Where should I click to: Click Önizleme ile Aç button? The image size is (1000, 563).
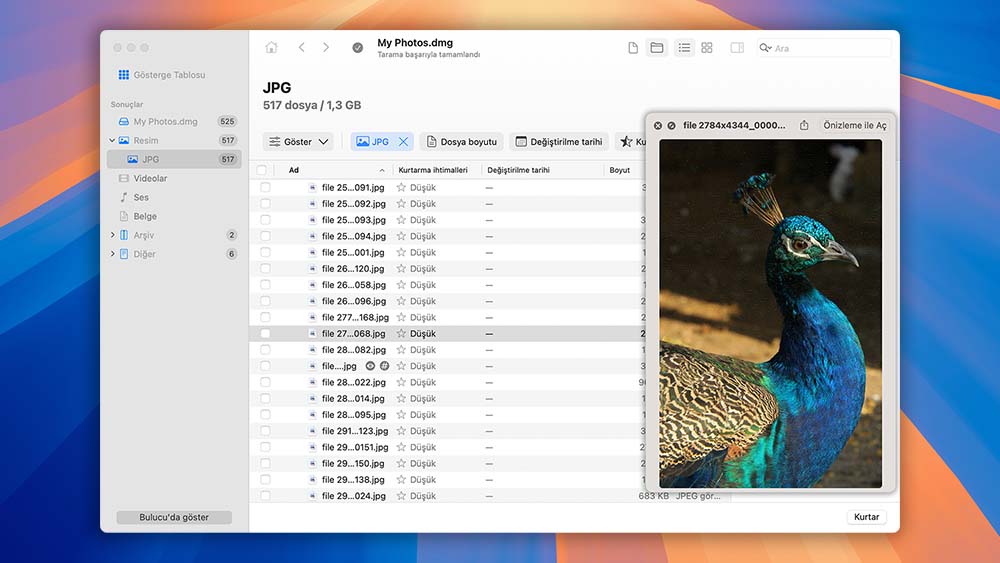(x=855, y=126)
